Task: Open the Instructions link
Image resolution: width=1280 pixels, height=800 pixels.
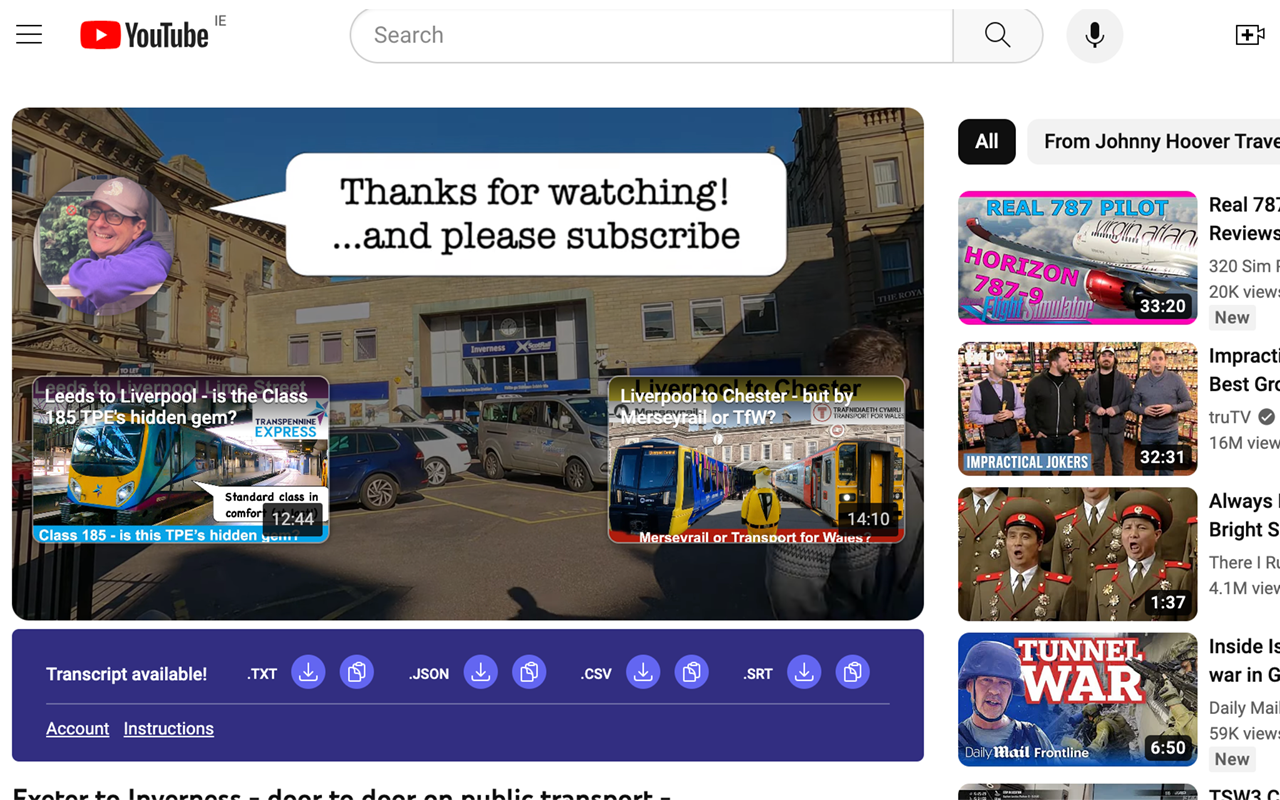Action: coord(168,728)
